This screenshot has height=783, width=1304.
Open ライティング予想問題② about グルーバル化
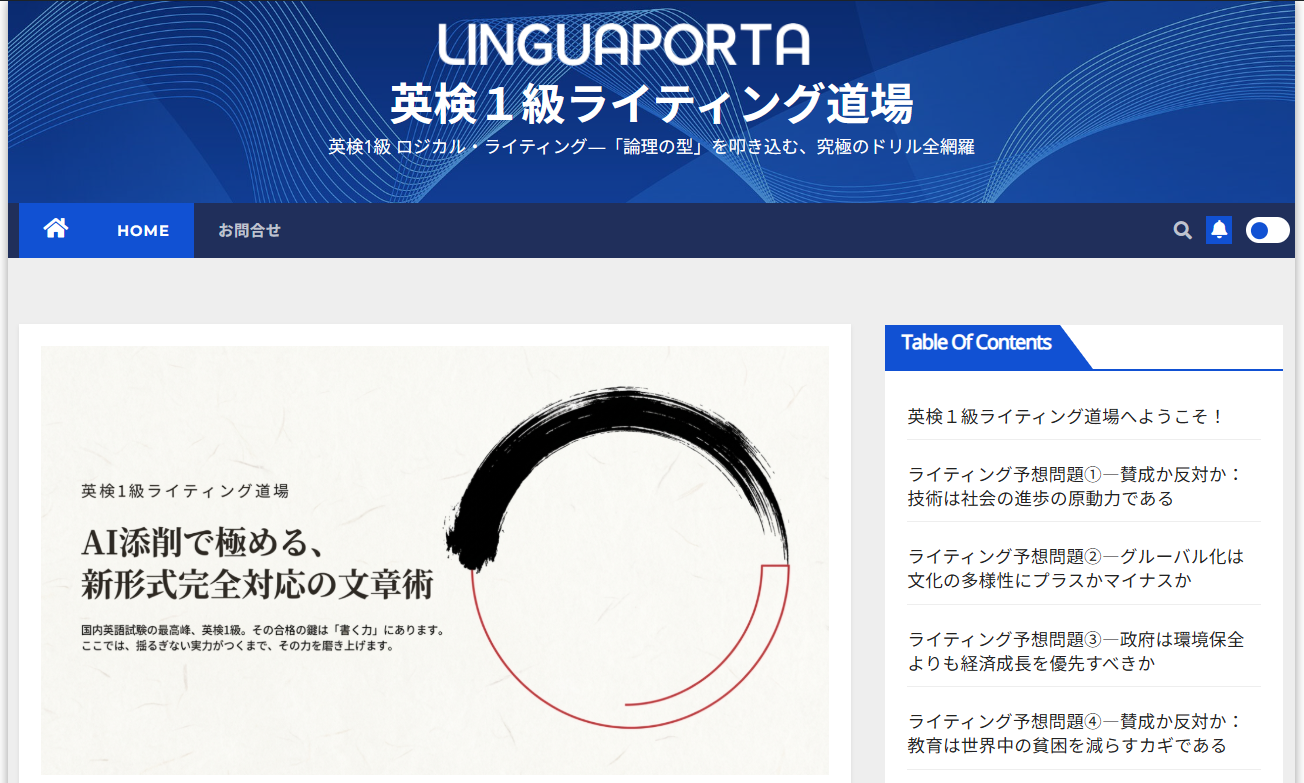pyautogui.click(x=1075, y=568)
